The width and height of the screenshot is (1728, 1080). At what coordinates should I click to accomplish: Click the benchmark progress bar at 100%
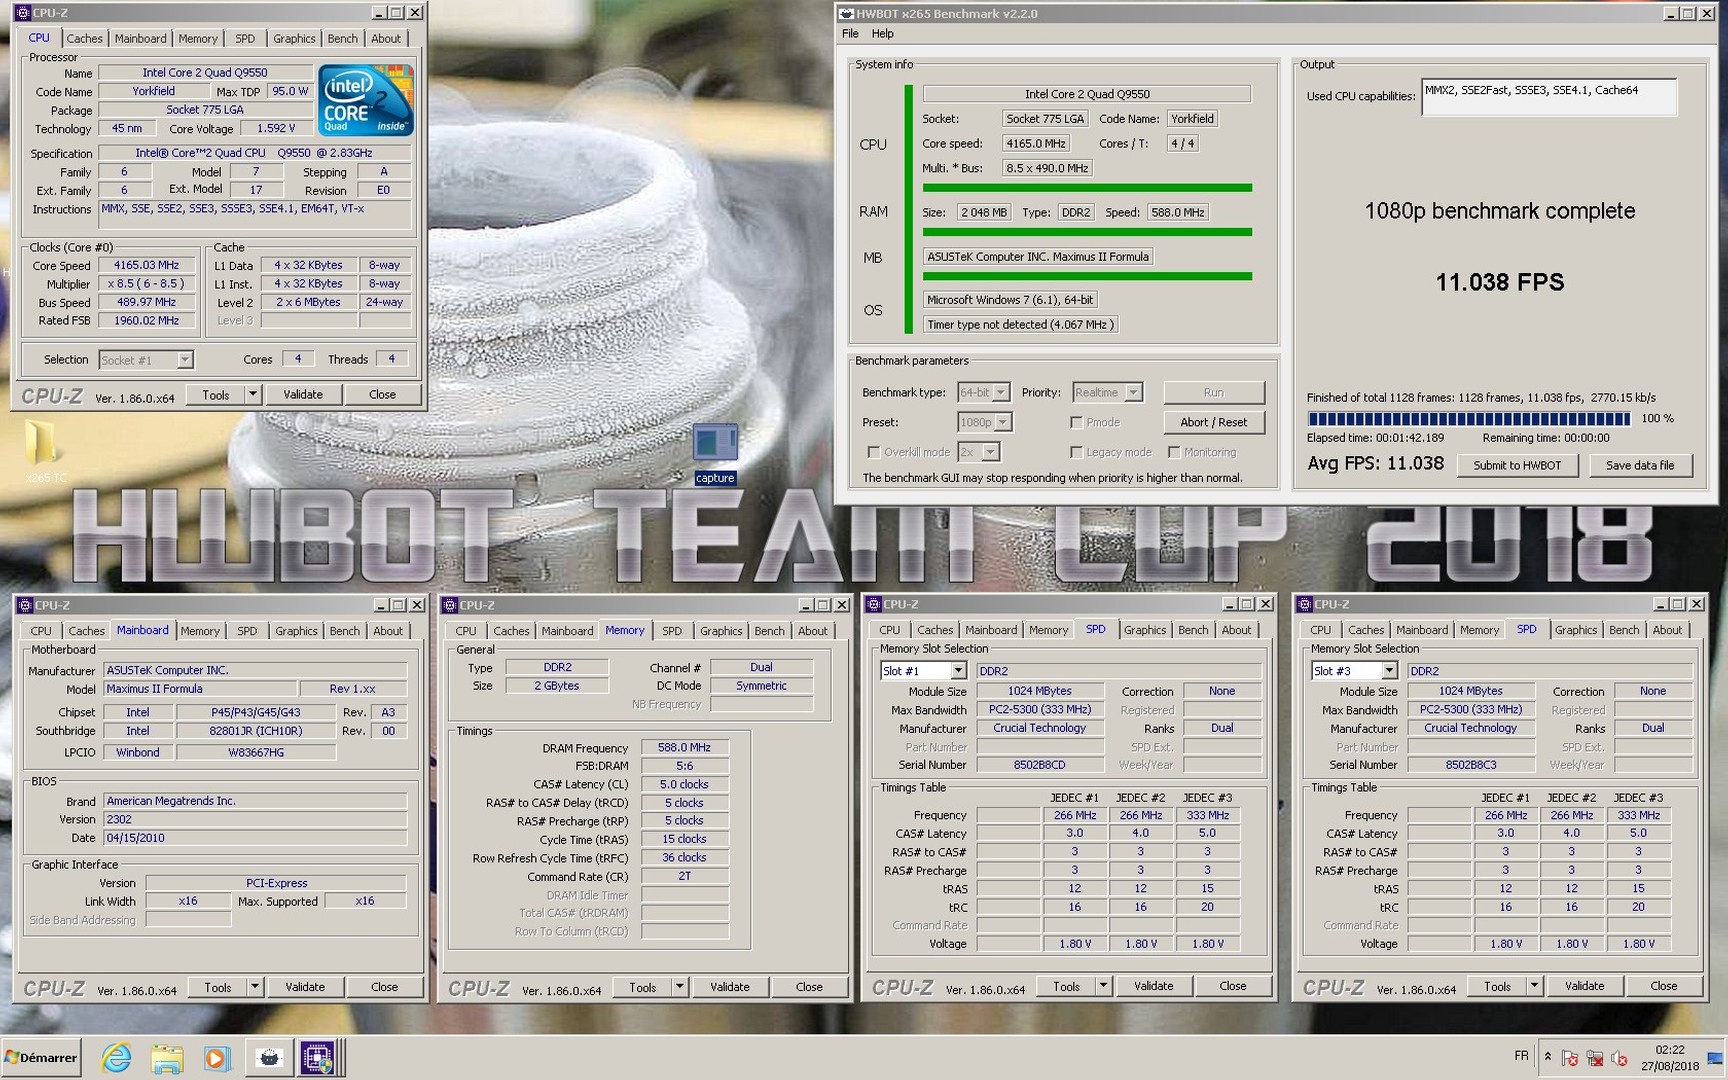click(1469, 419)
